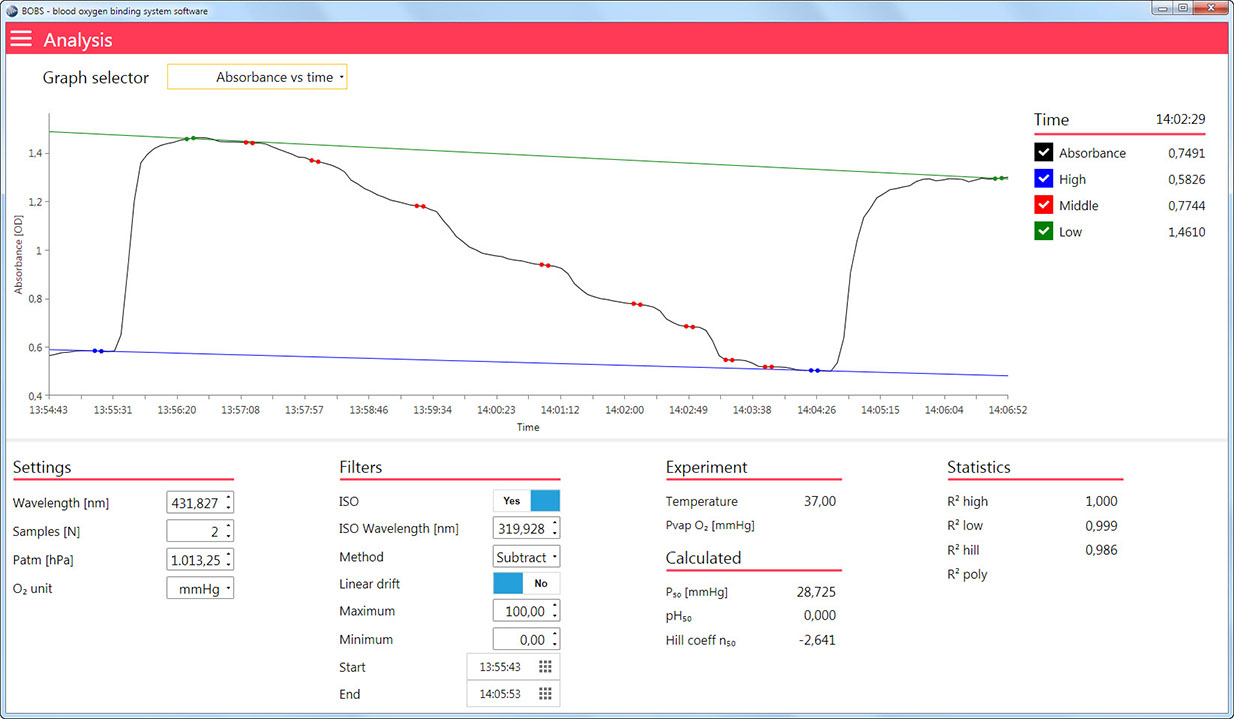This screenshot has height=719, width=1234.
Task: Open the Start time picker grid icon
Action: (x=545, y=667)
